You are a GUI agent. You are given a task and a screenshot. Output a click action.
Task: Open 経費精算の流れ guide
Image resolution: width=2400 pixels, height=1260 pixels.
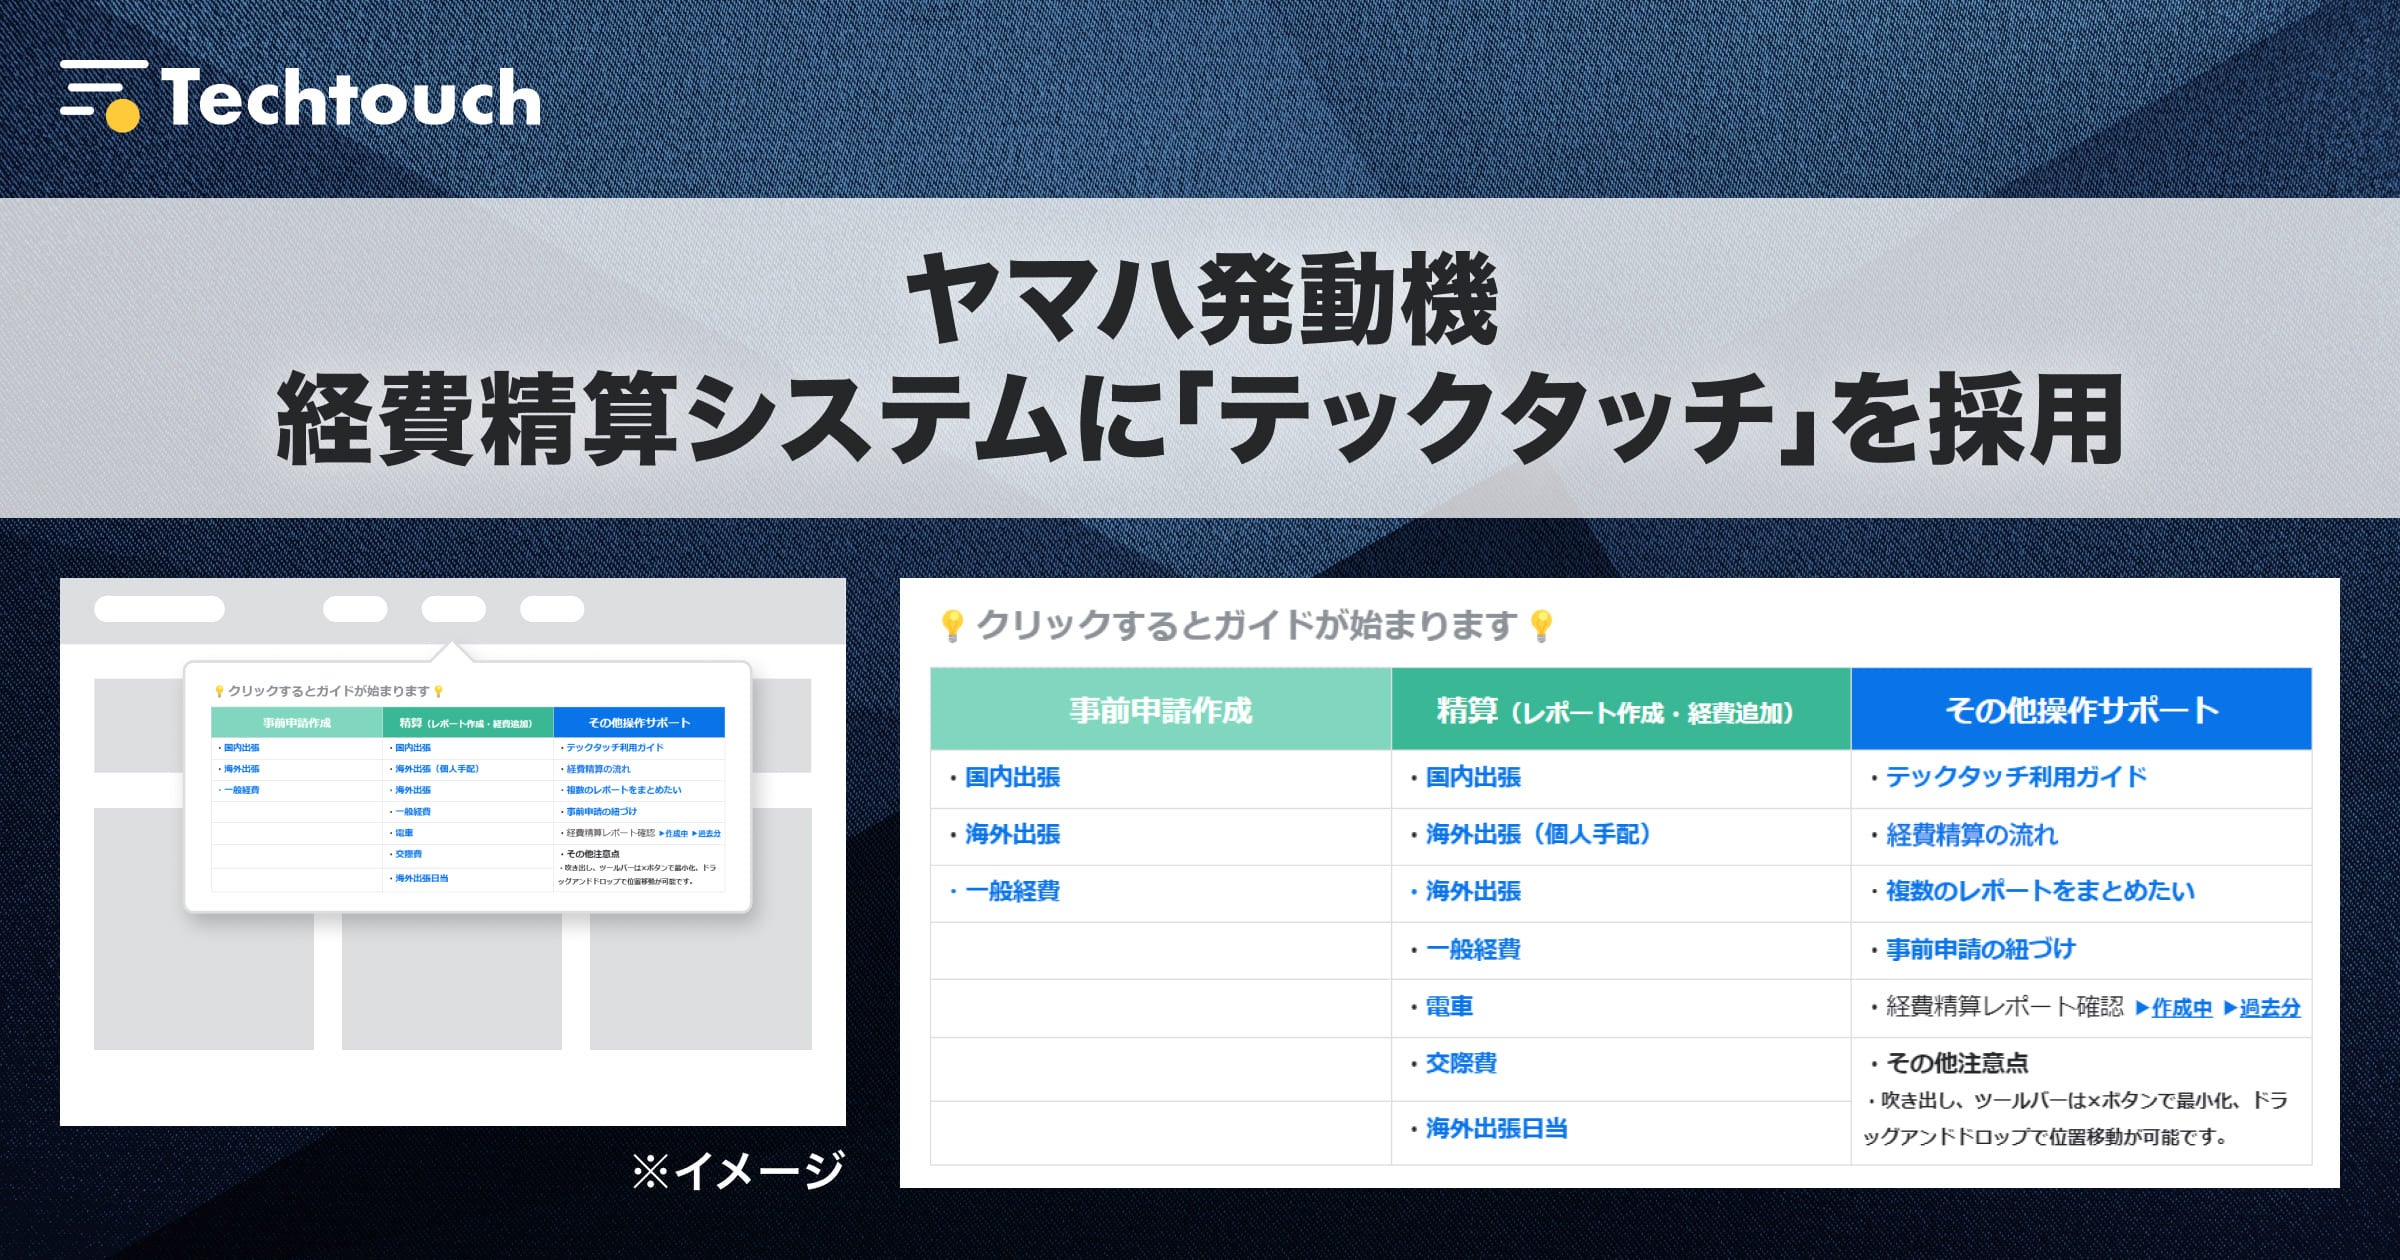(1971, 835)
